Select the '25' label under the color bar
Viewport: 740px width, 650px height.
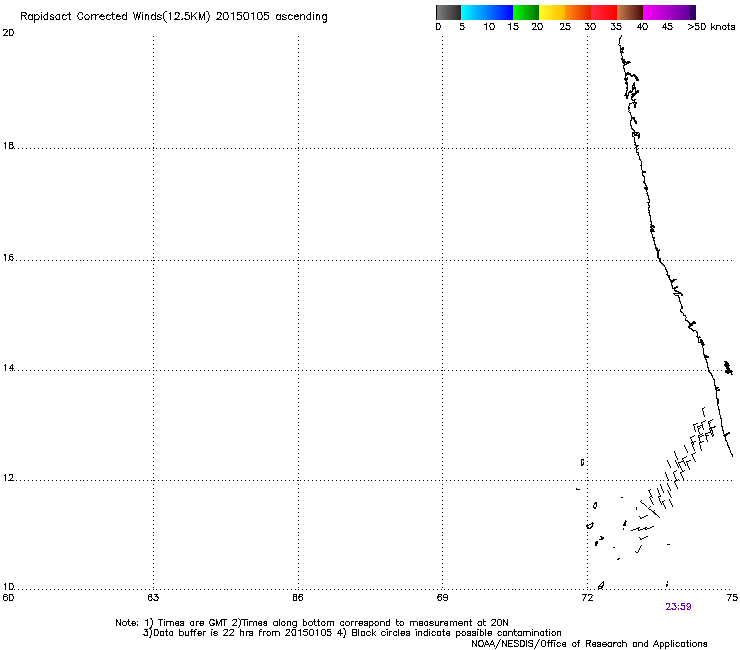point(565,27)
